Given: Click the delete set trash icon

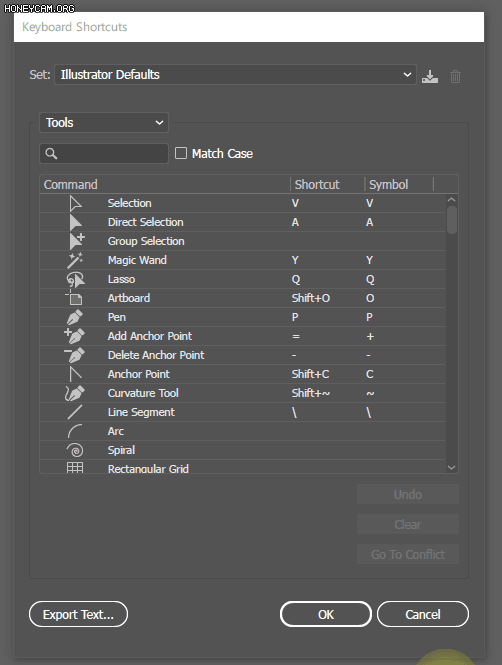Looking at the screenshot, I should tap(455, 76).
